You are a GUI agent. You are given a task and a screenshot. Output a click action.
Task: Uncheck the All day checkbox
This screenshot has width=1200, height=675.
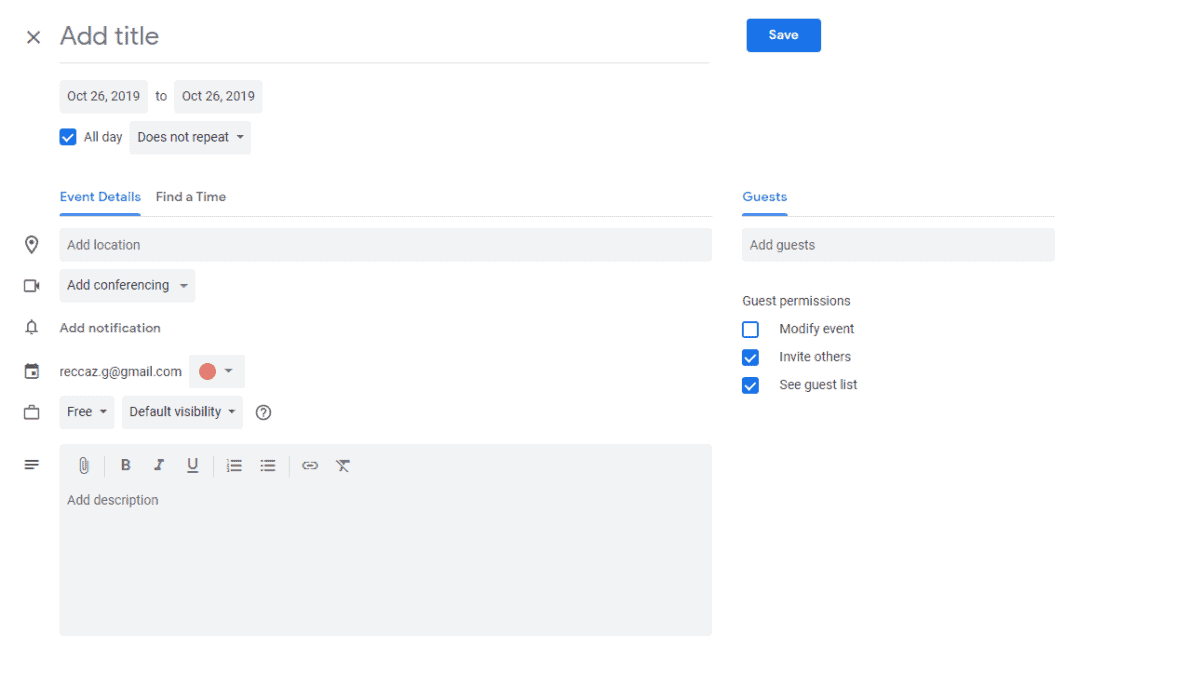(x=68, y=138)
